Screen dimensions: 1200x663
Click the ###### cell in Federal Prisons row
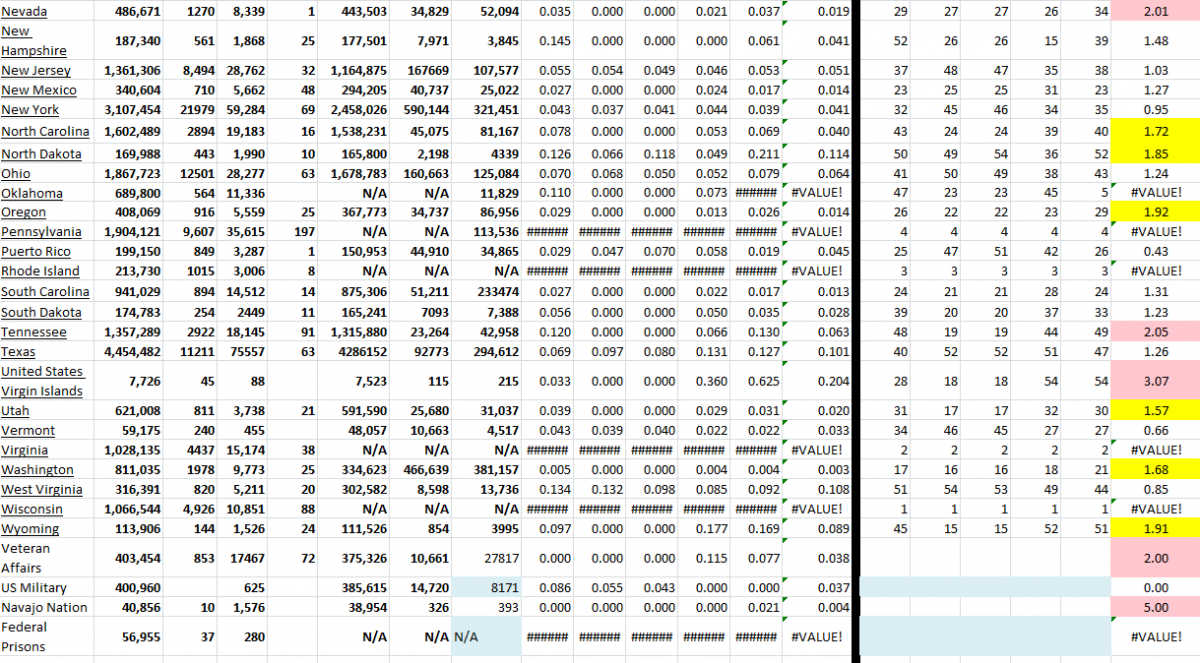tap(548, 637)
